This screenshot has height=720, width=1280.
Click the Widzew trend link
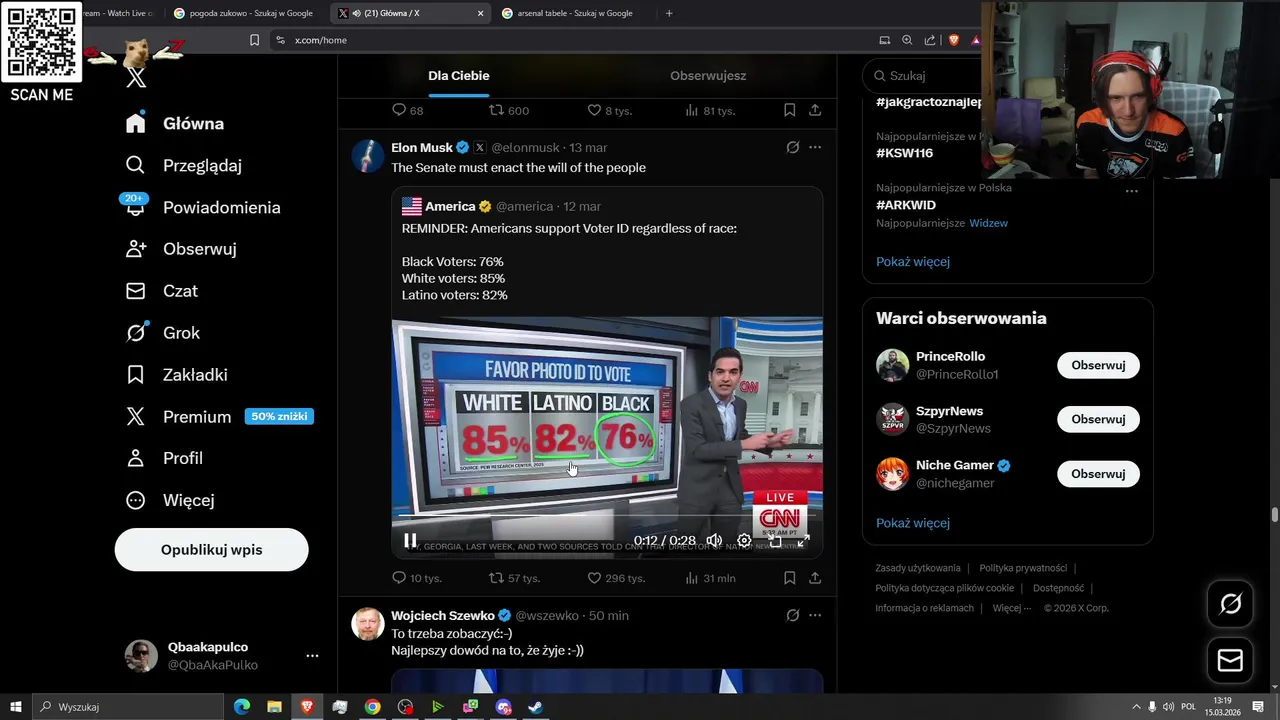click(x=988, y=223)
